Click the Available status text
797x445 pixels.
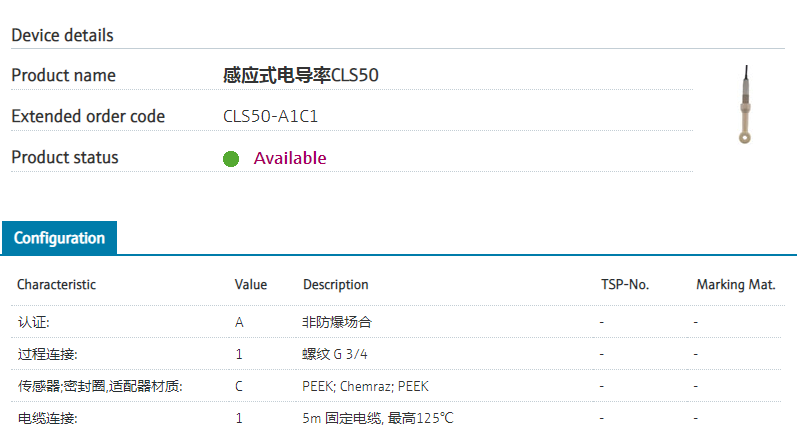(290, 158)
